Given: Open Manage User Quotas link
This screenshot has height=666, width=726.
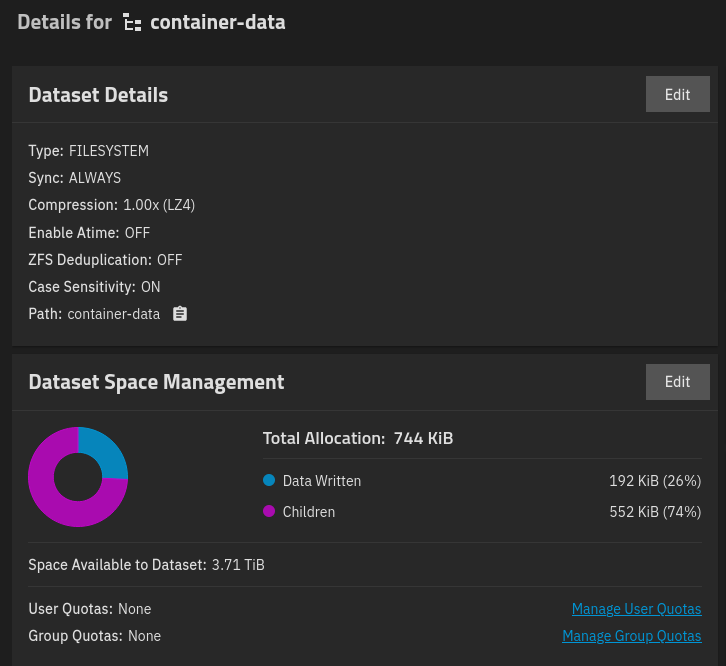Looking at the screenshot, I should pyautogui.click(x=636, y=609).
